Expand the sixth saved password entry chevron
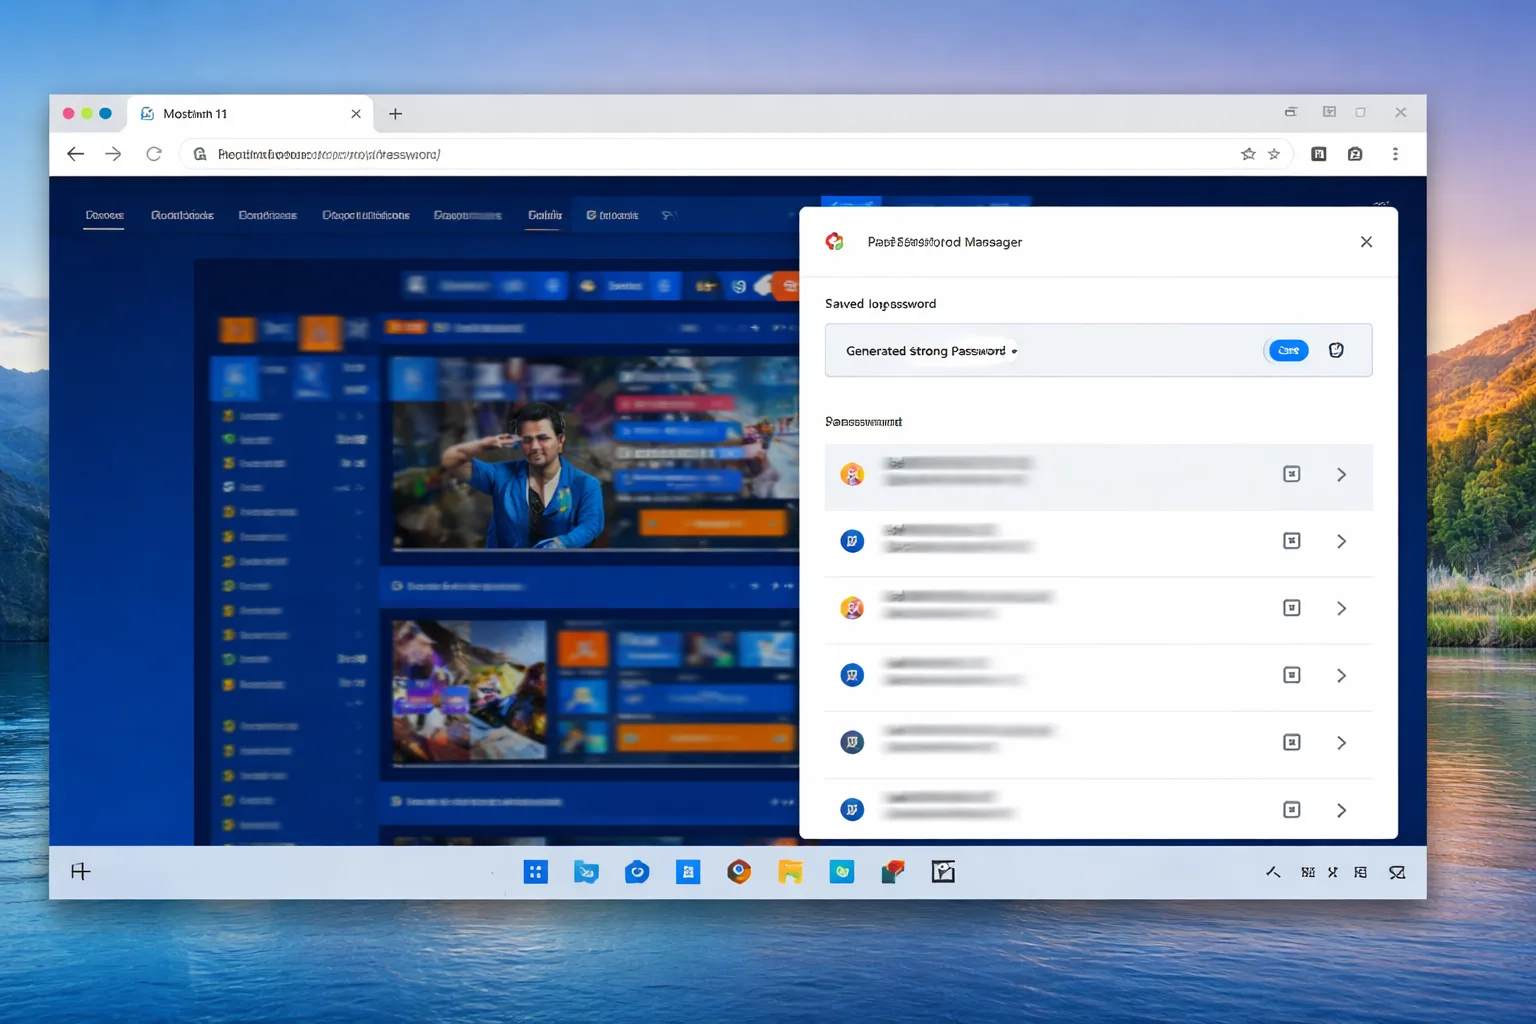This screenshot has width=1536, height=1024. (1341, 810)
